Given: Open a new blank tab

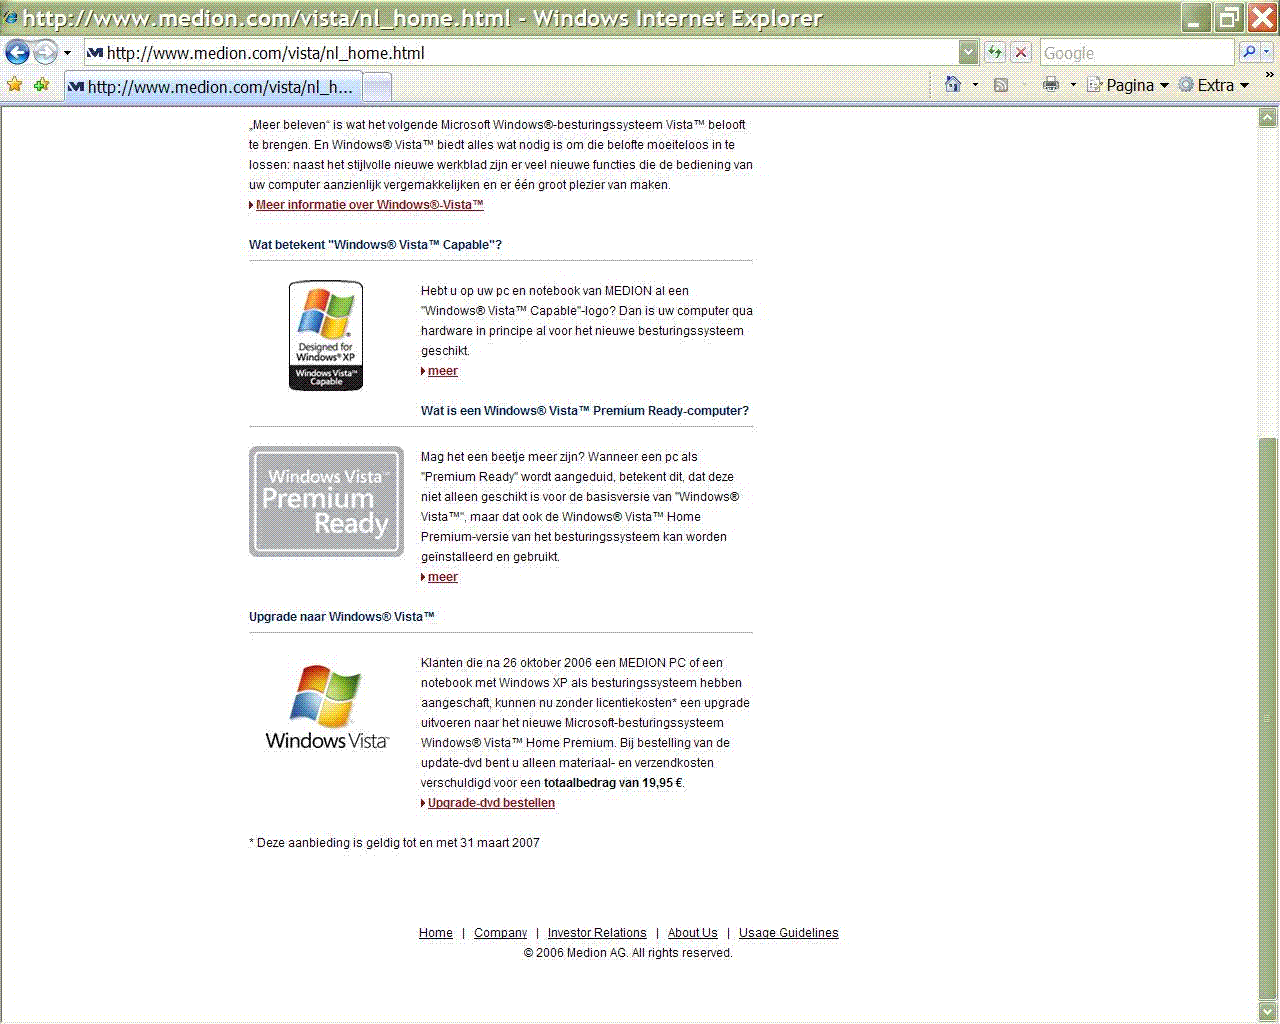Looking at the screenshot, I should [x=376, y=88].
